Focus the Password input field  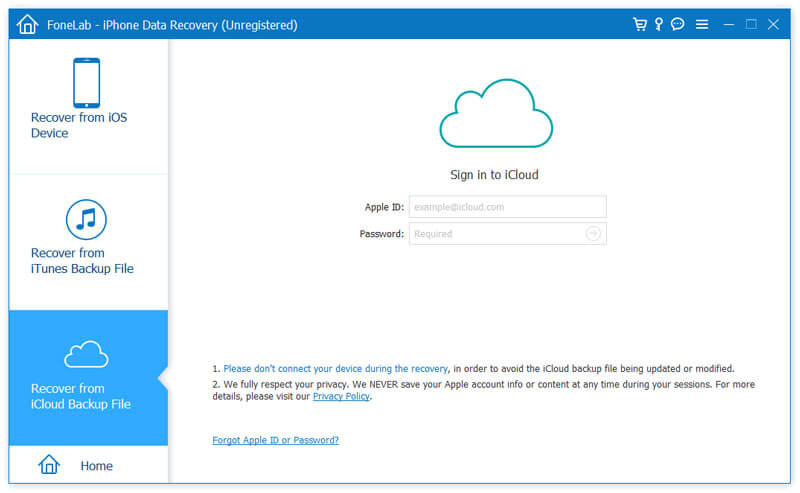click(508, 234)
